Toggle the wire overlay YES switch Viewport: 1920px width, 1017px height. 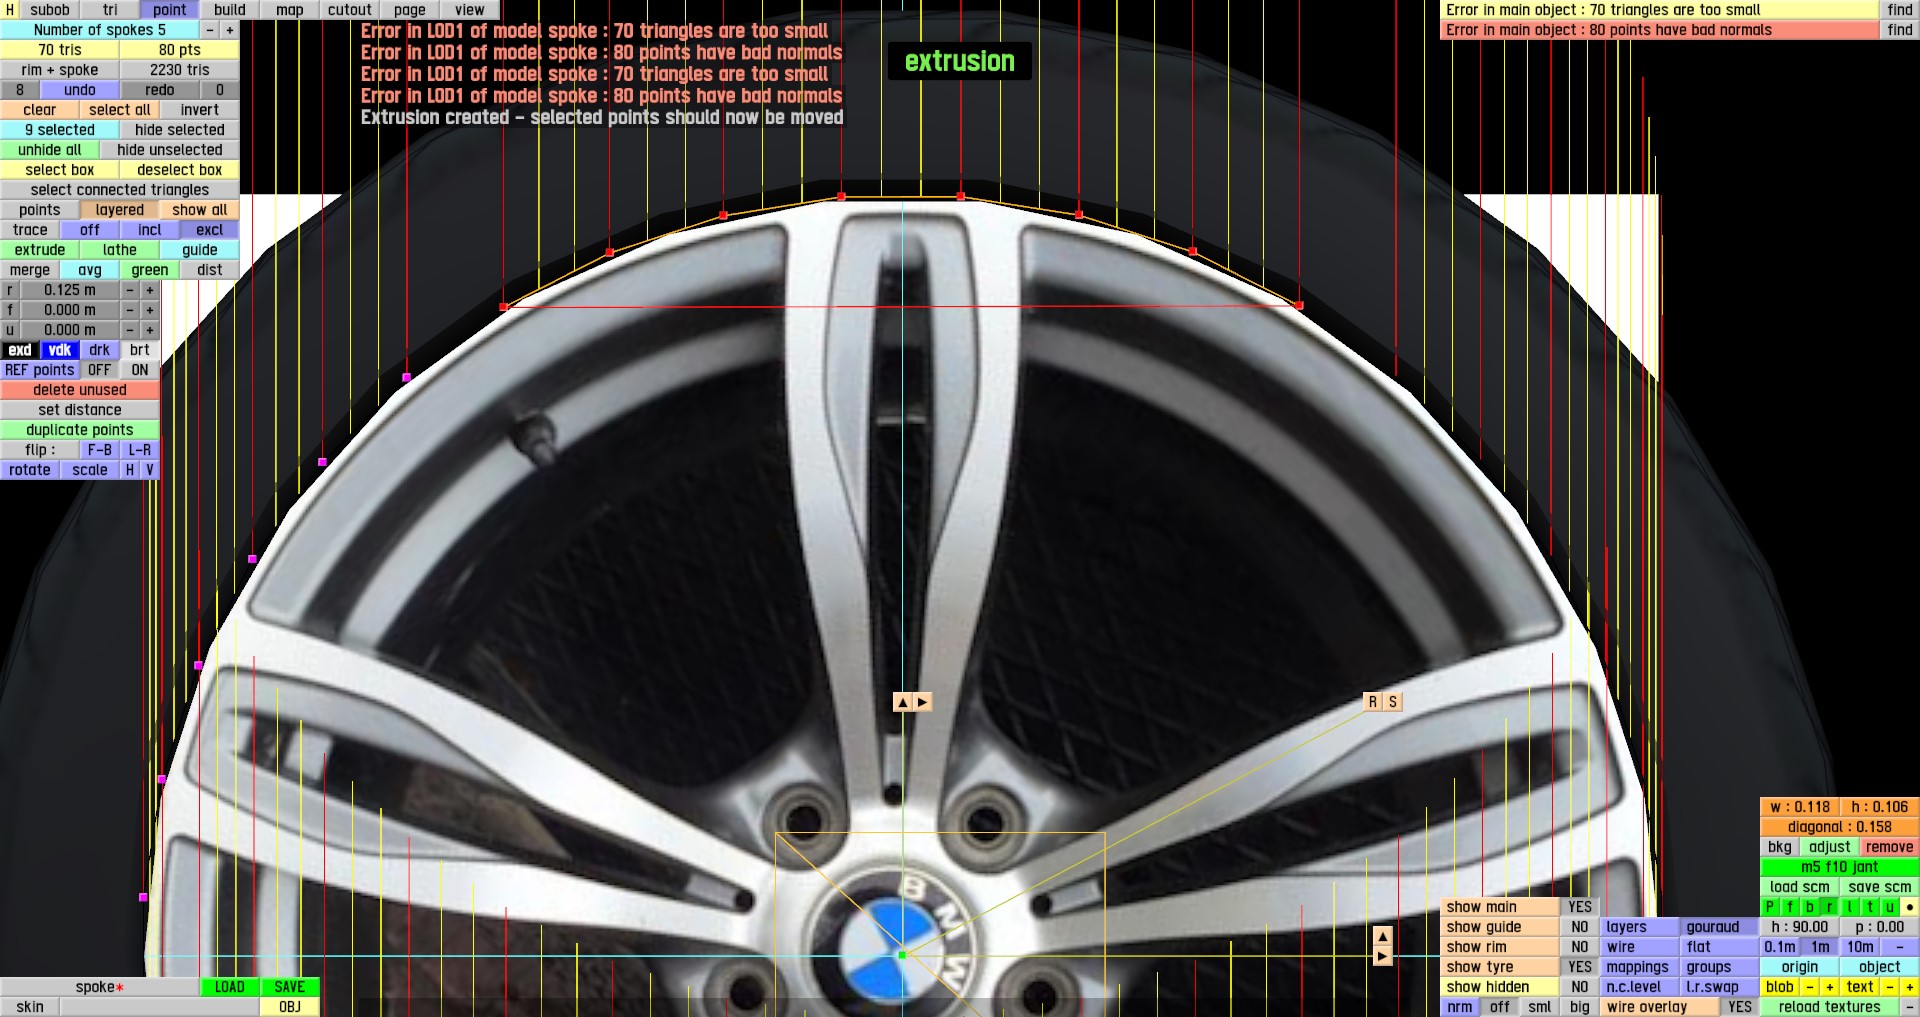point(1740,1007)
